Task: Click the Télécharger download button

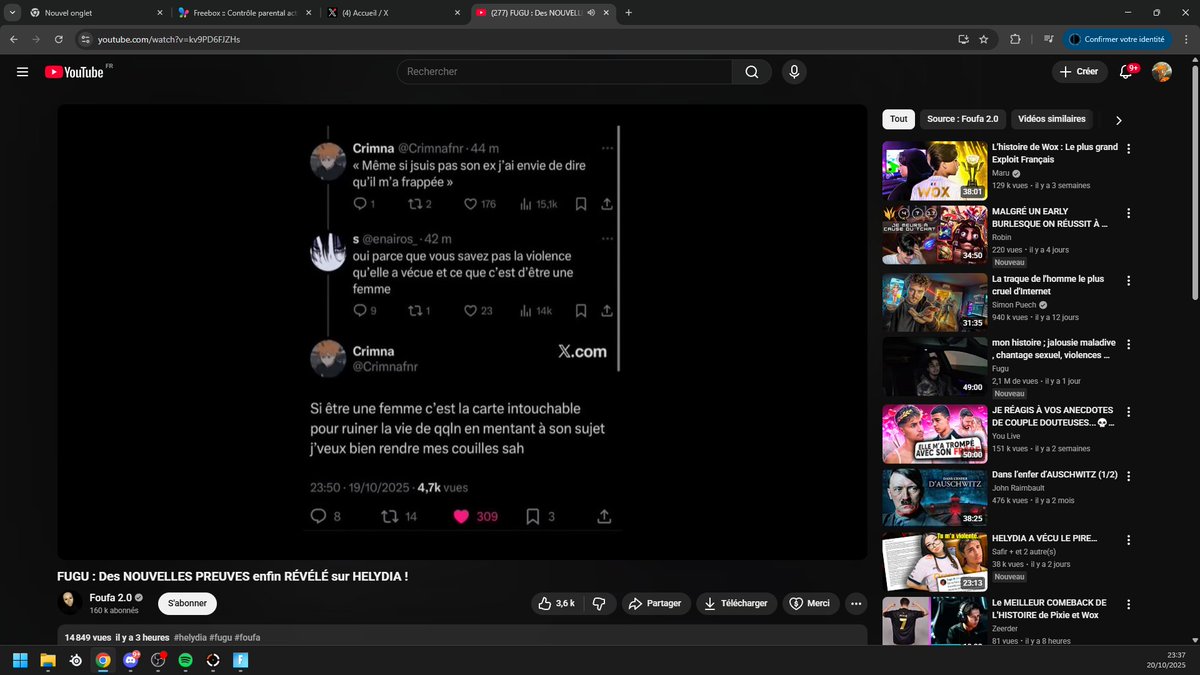Action: (736, 603)
